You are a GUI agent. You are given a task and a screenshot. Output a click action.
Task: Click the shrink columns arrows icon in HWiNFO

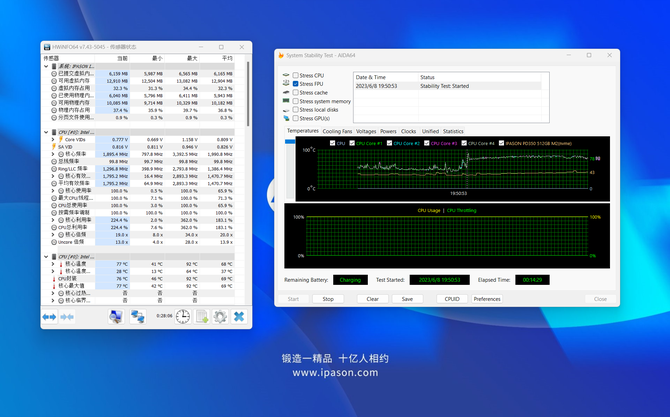tap(67, 317)
